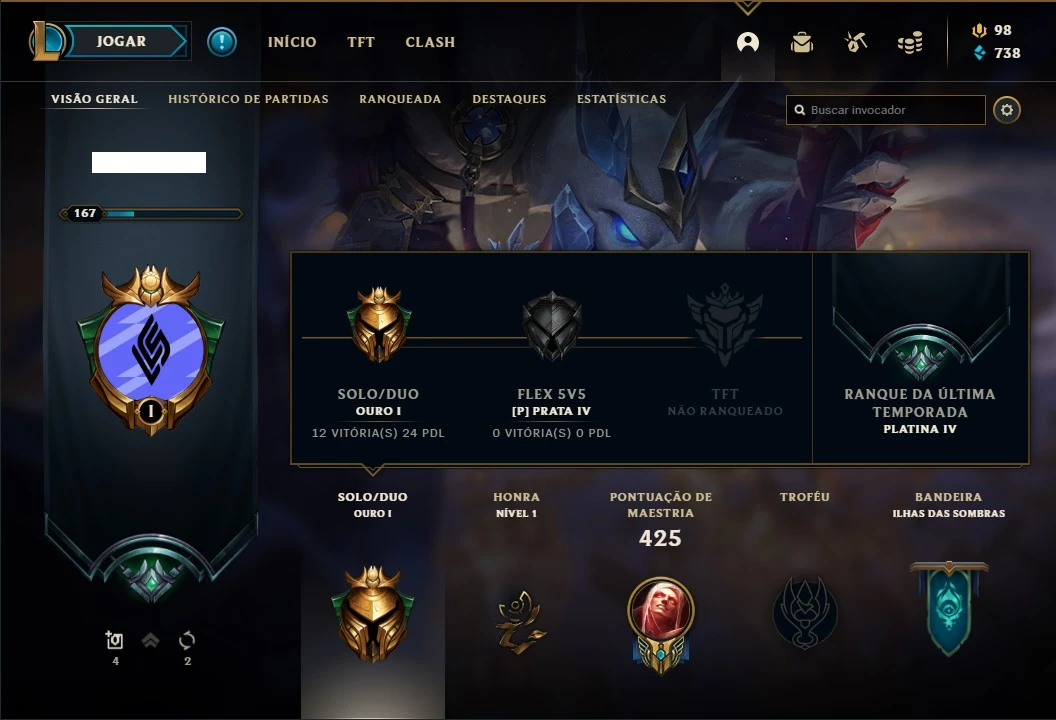1056x720 pixels.
Task: Open the collection backpack icon
Action: click(x=801, y=42)
